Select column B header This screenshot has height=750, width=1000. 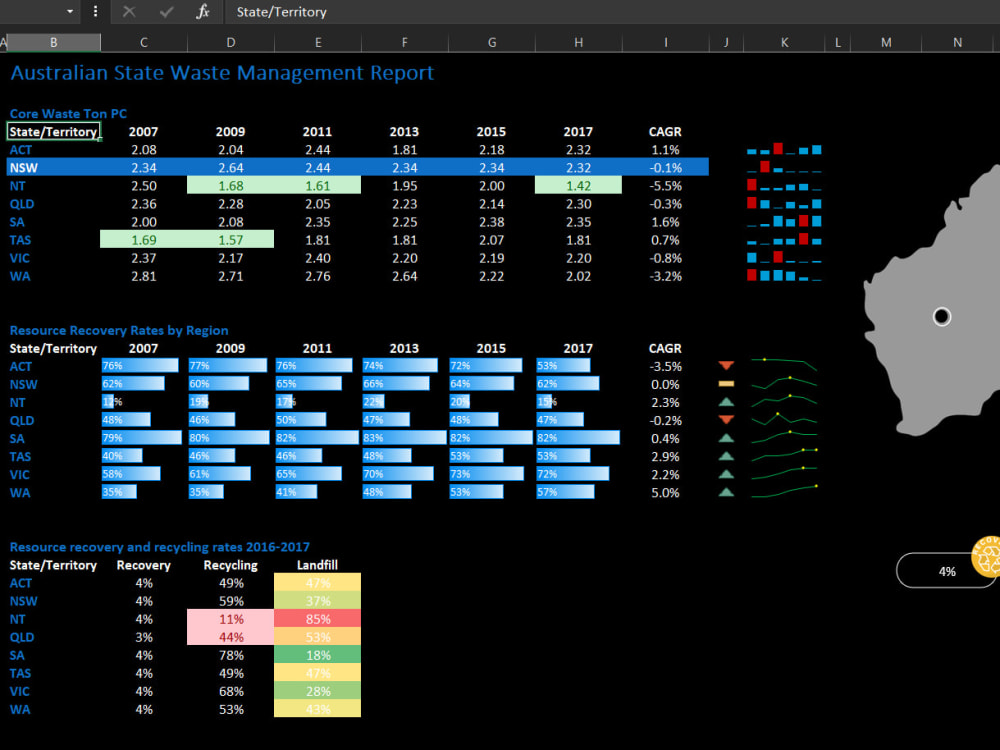point(54,42)
